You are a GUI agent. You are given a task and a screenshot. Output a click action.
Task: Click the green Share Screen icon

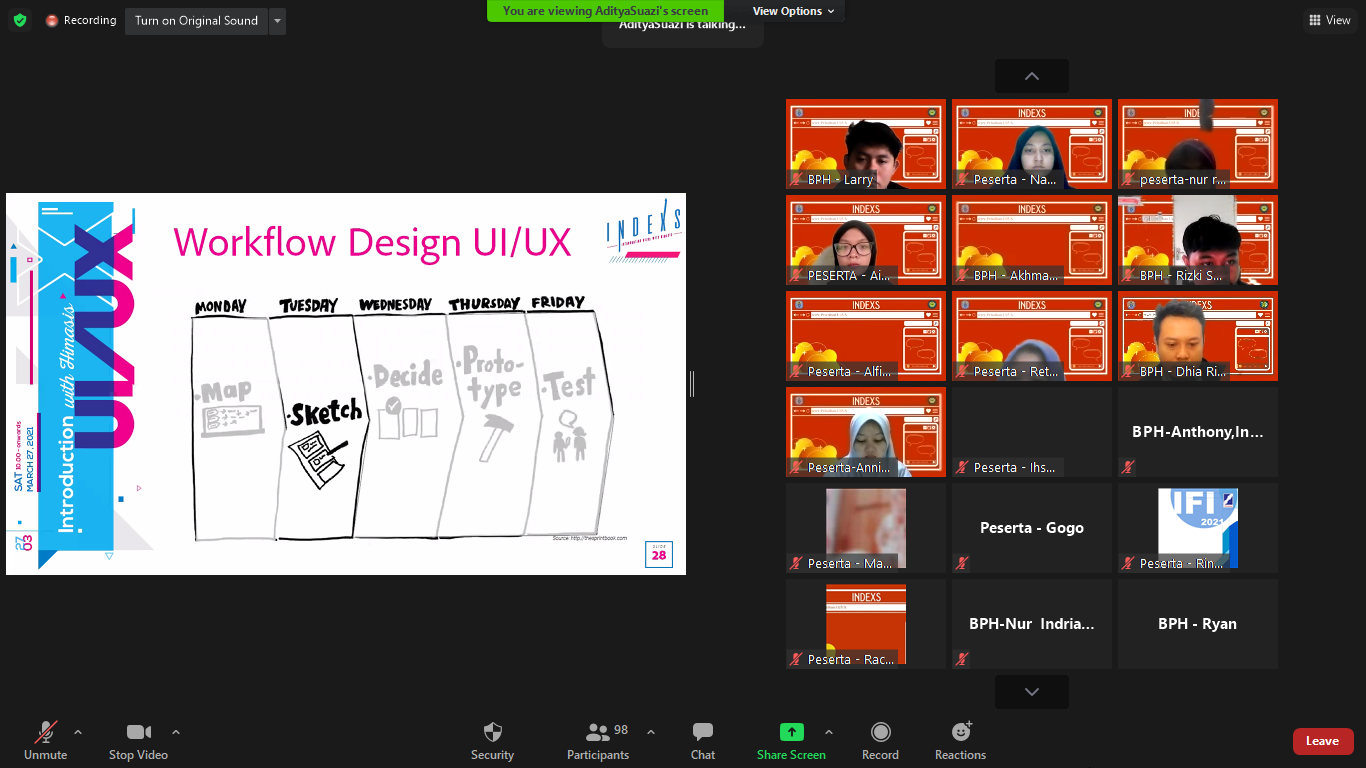point(792,732)
